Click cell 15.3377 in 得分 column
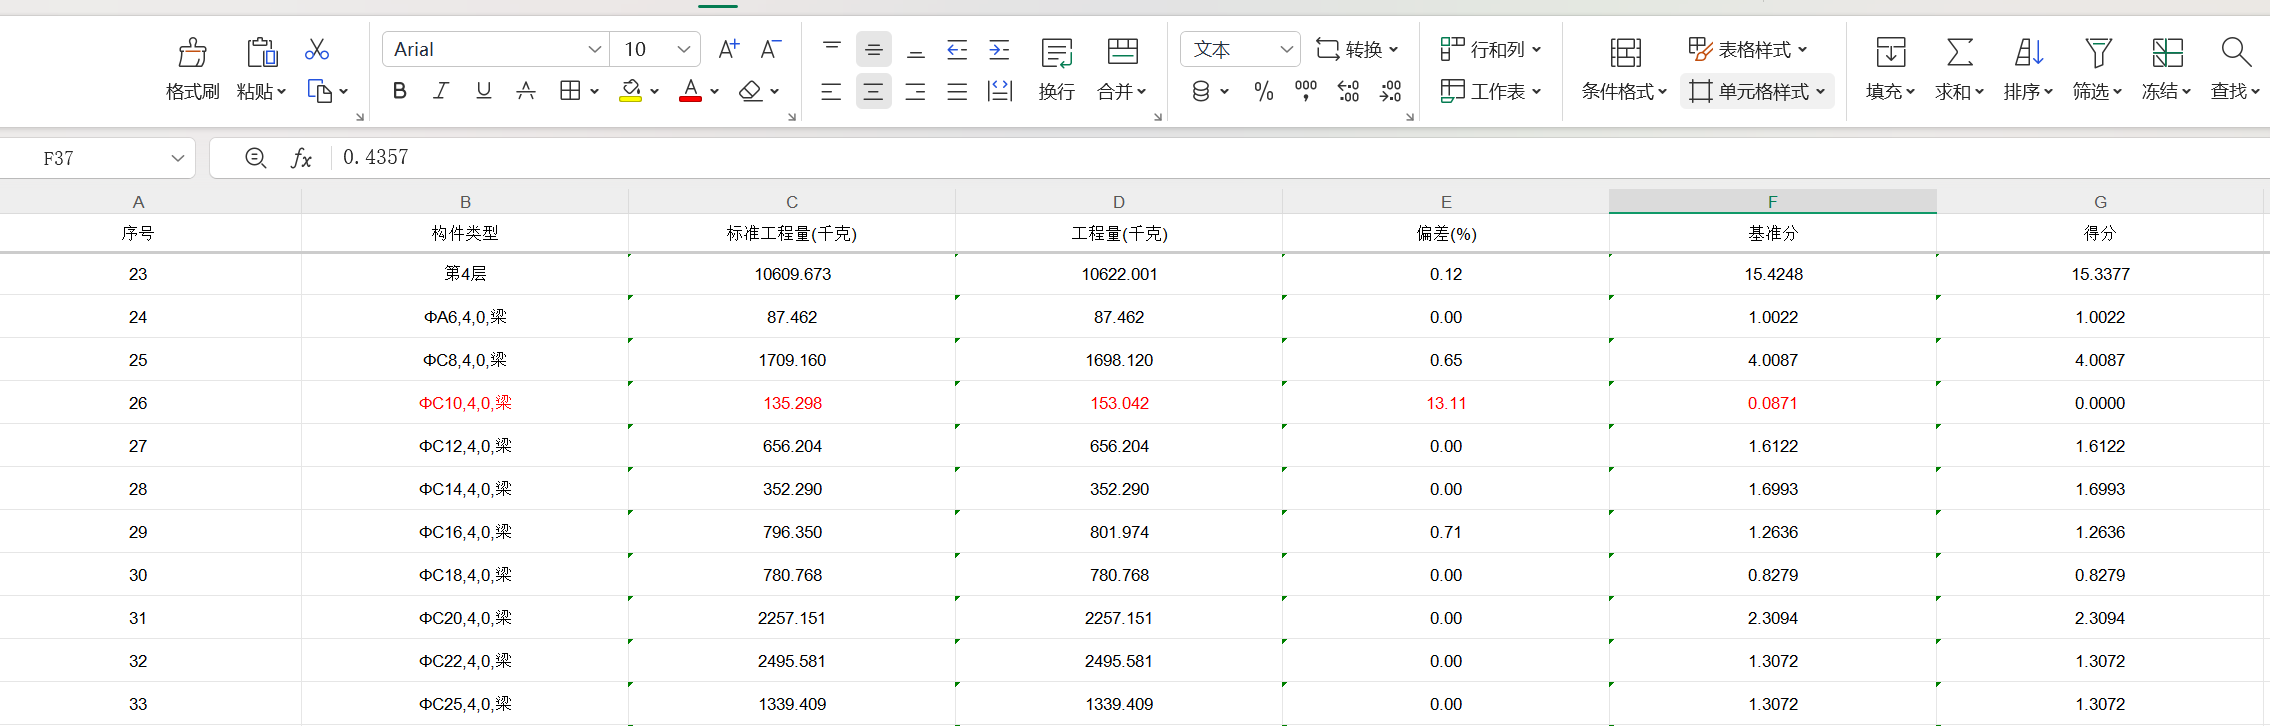2270x726 pixels. click(2100, 274)
